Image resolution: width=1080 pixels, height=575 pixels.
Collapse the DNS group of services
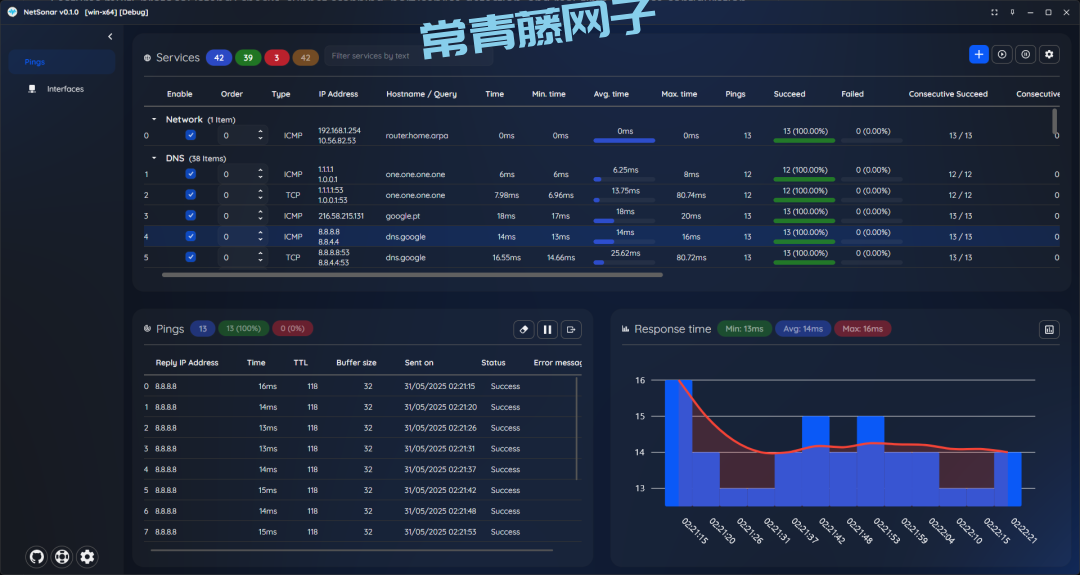(154, 158)
